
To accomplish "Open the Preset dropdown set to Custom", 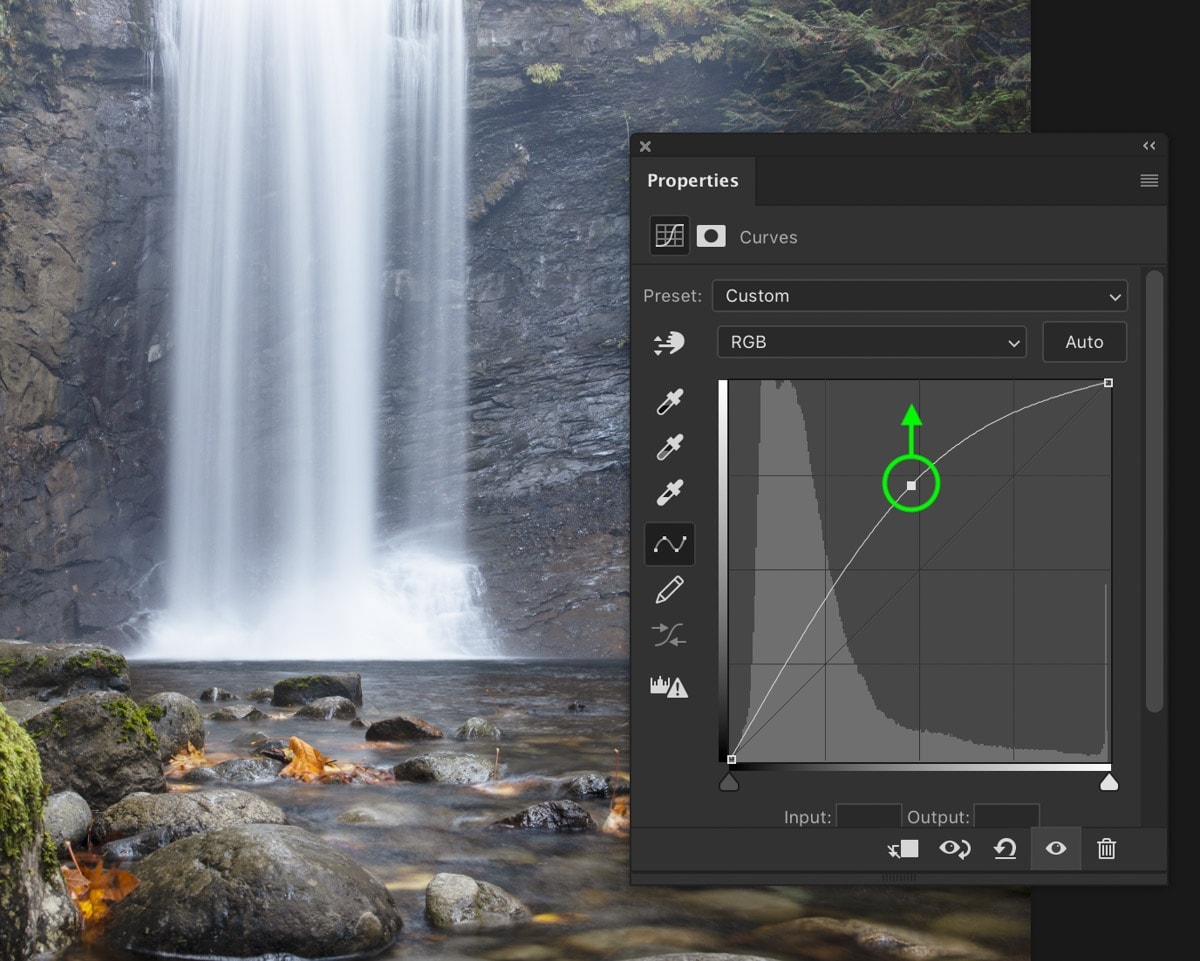I will coord(919,296).
